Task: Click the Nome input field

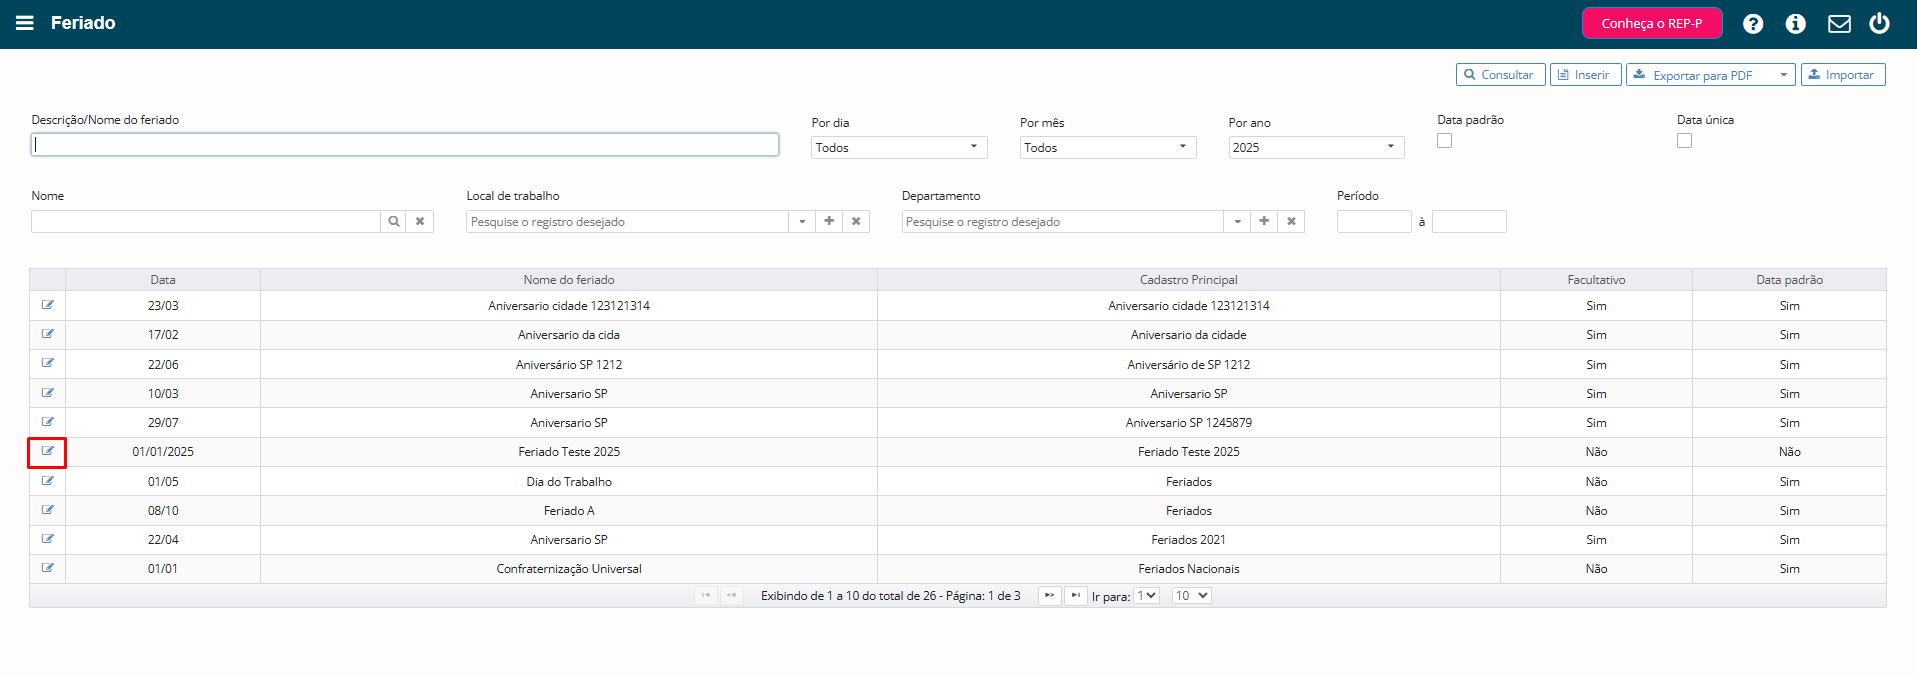Action: coord(206,221)
